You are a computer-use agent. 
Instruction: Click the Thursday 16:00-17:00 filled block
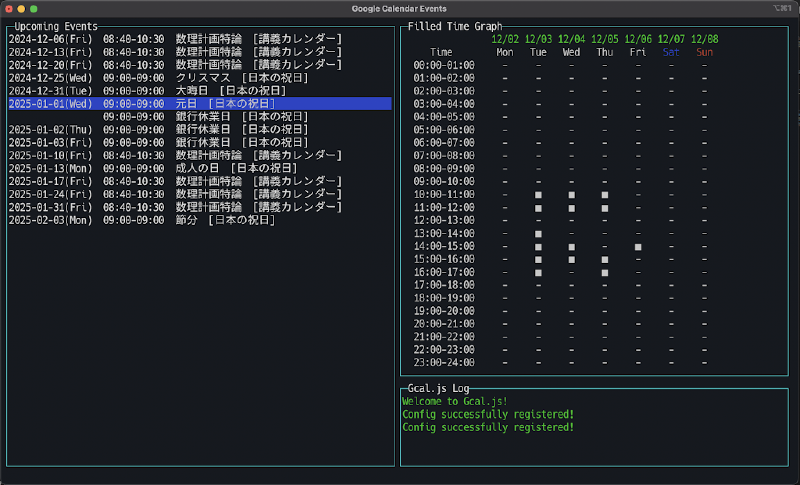605,273
